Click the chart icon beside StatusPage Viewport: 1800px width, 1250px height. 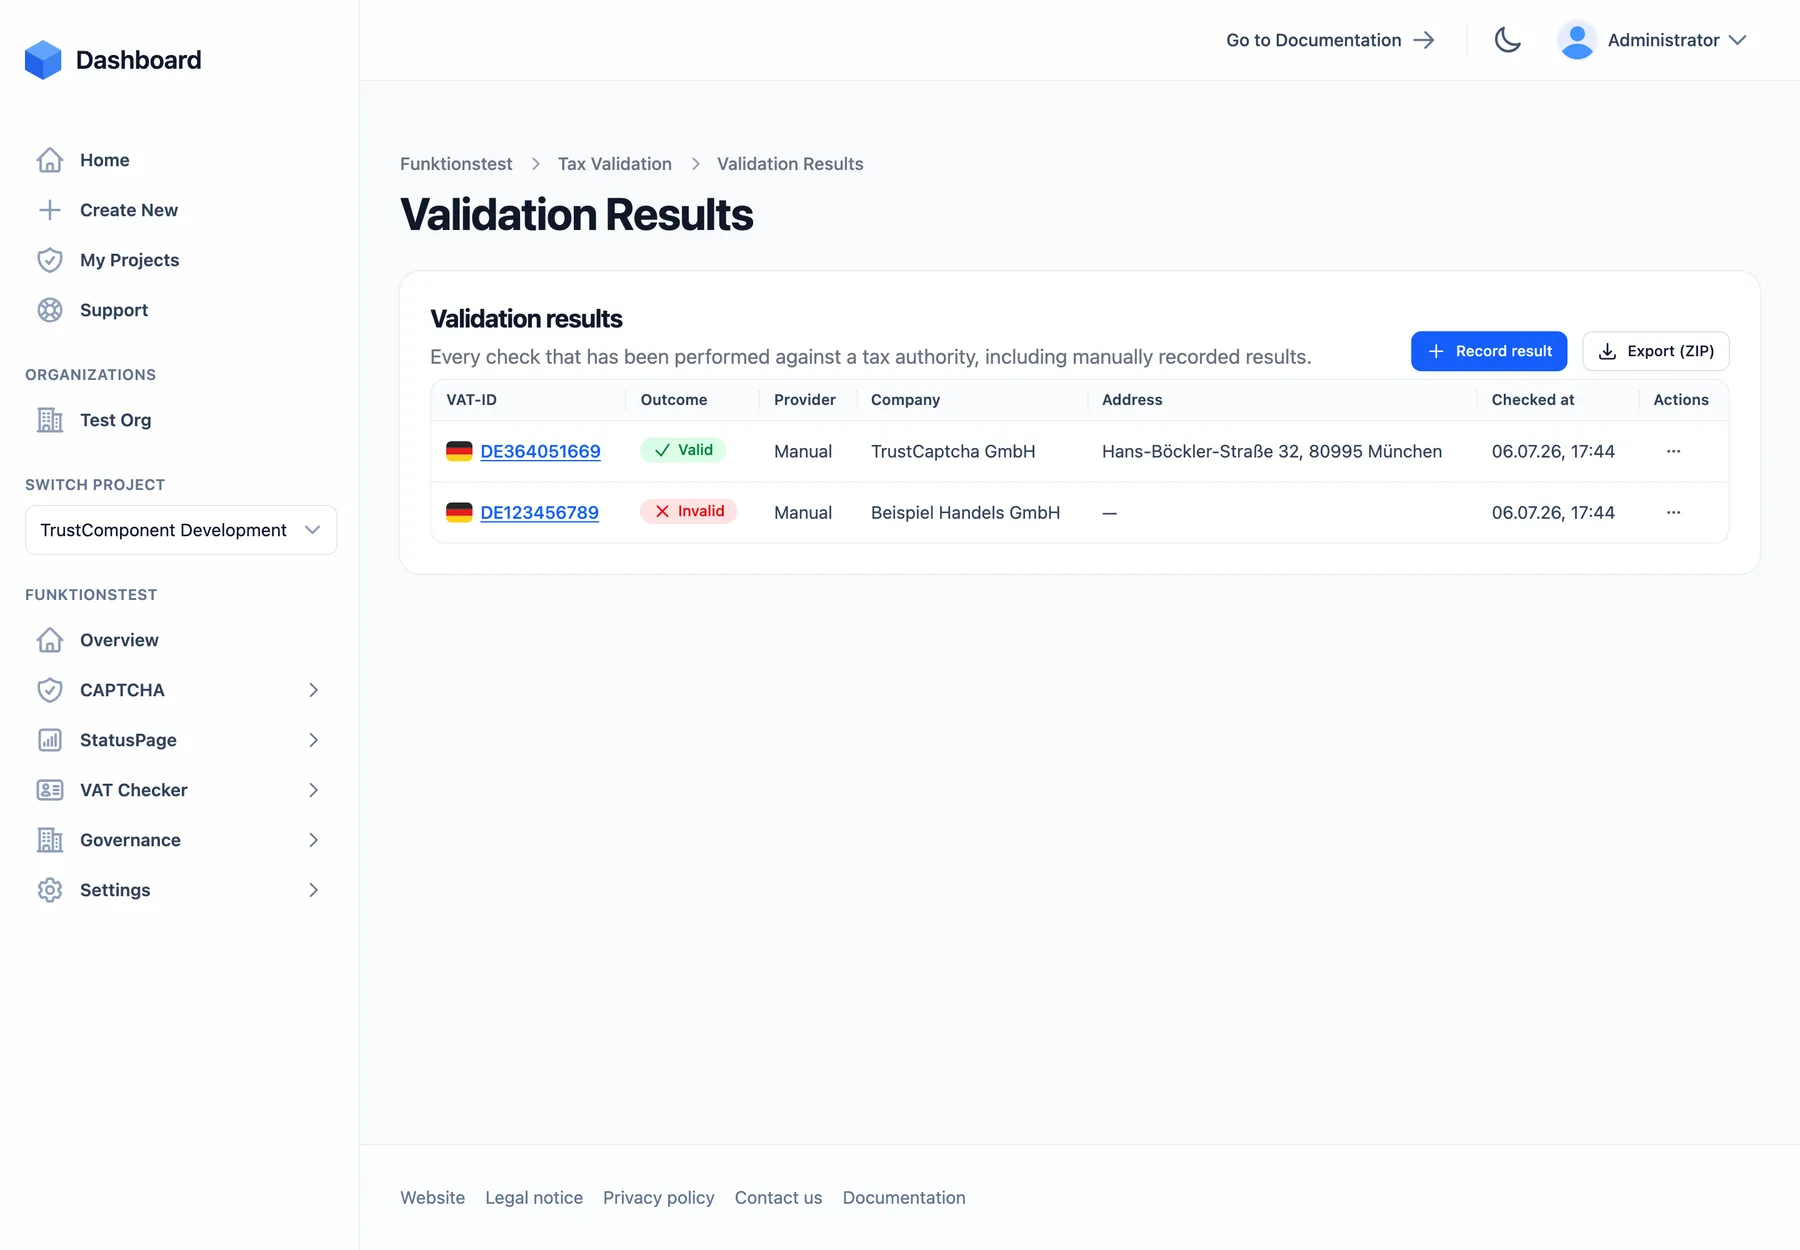(50, 740)
